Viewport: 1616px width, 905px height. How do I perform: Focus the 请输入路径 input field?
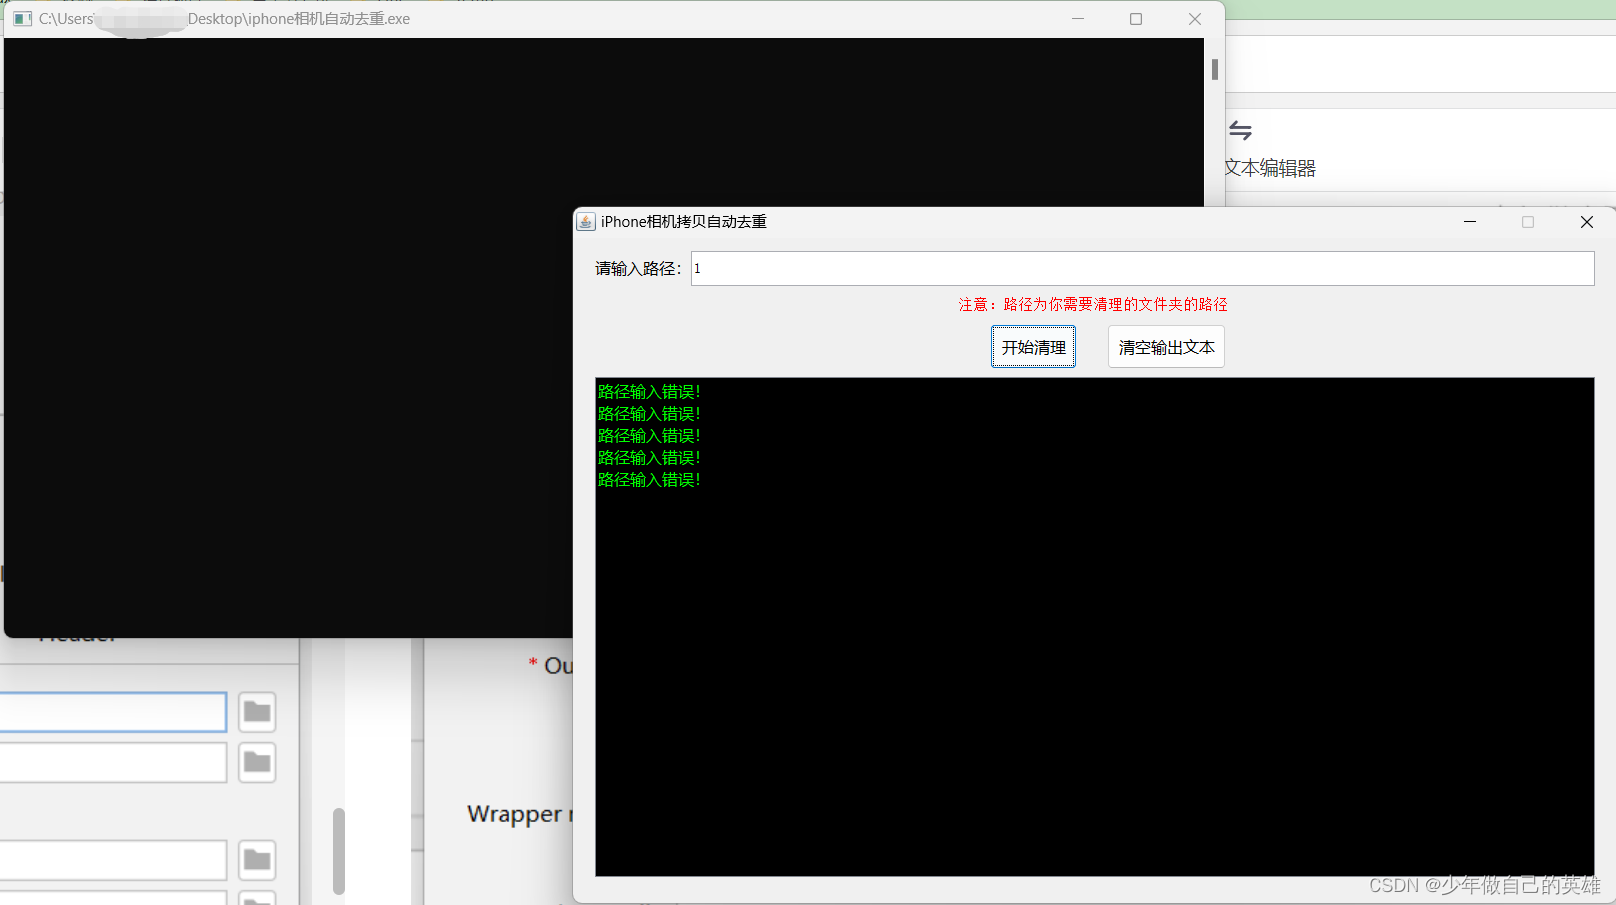pyautogui.click(x=1142, y=268)
